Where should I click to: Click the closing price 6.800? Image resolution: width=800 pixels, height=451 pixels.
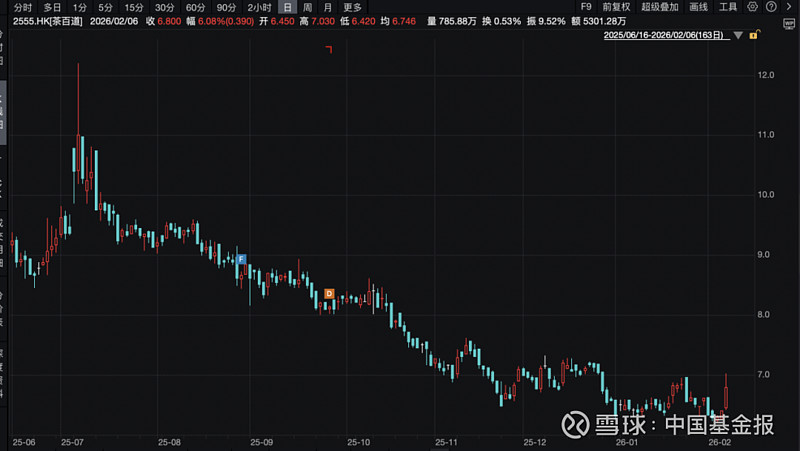(x=169, y=21)
